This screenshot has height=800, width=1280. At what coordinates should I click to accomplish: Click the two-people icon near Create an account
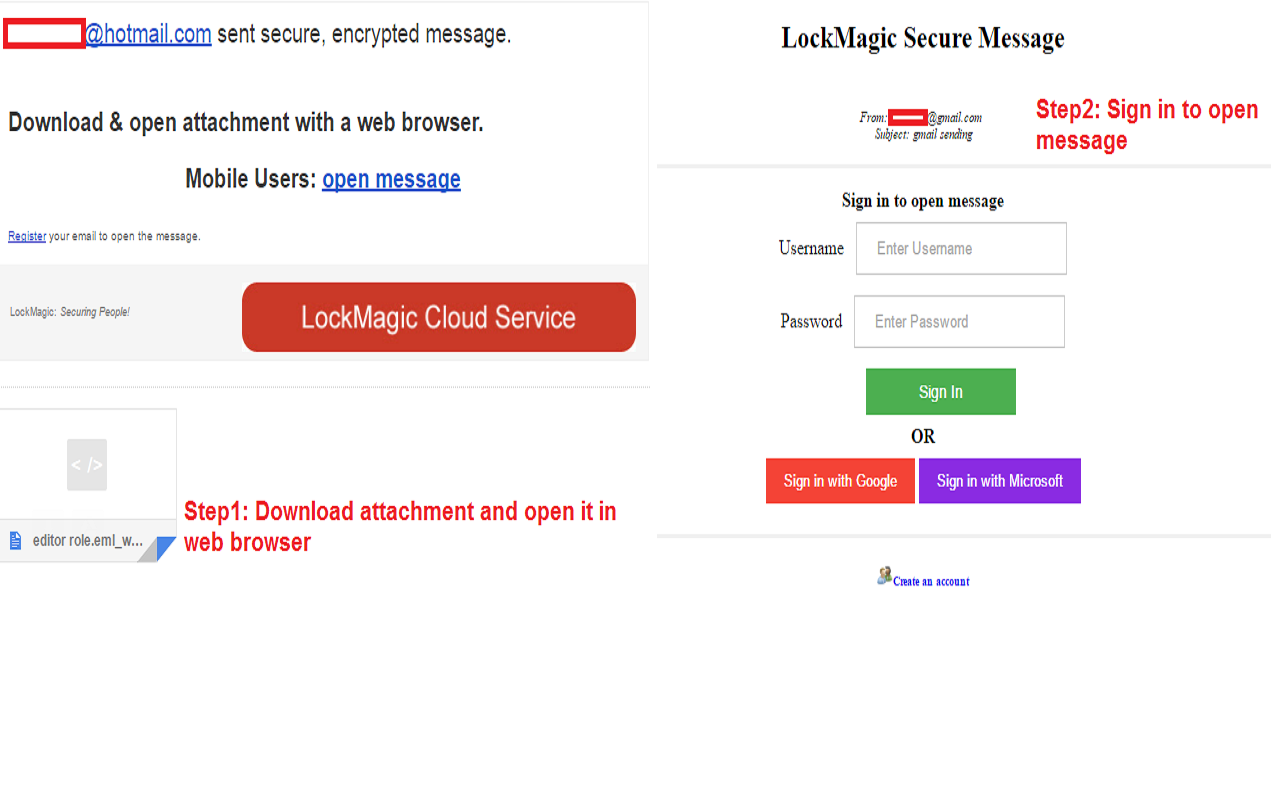point(883,575)
